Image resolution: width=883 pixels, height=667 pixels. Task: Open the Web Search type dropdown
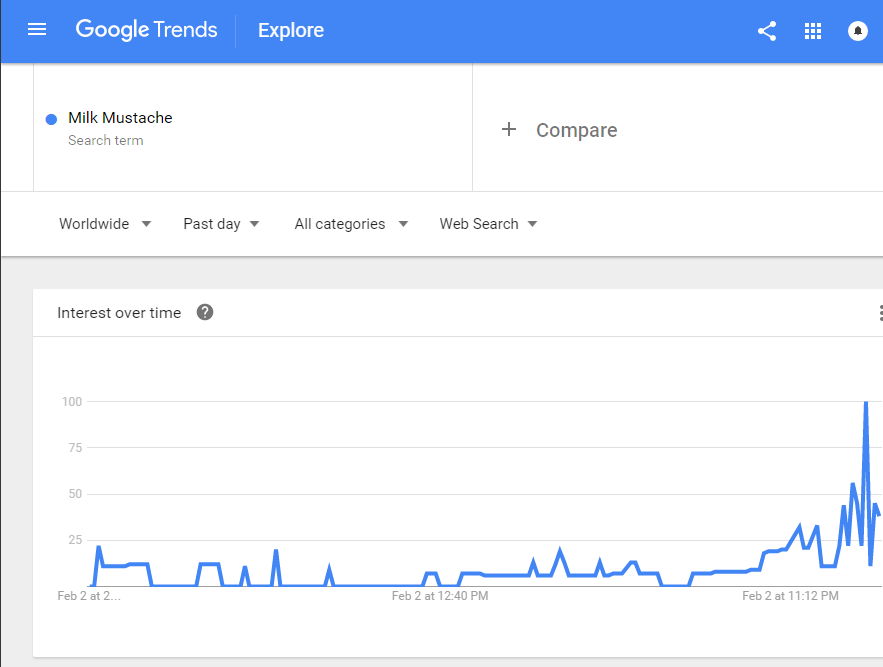click(488, 224)
